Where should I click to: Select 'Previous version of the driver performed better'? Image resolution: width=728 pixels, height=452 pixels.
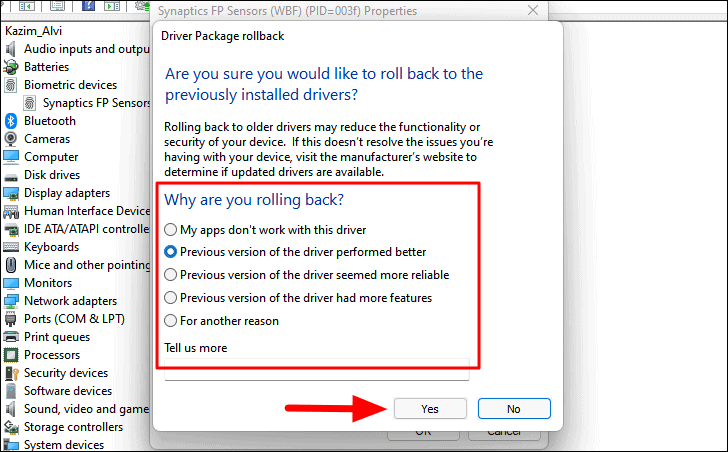[170, 252]
